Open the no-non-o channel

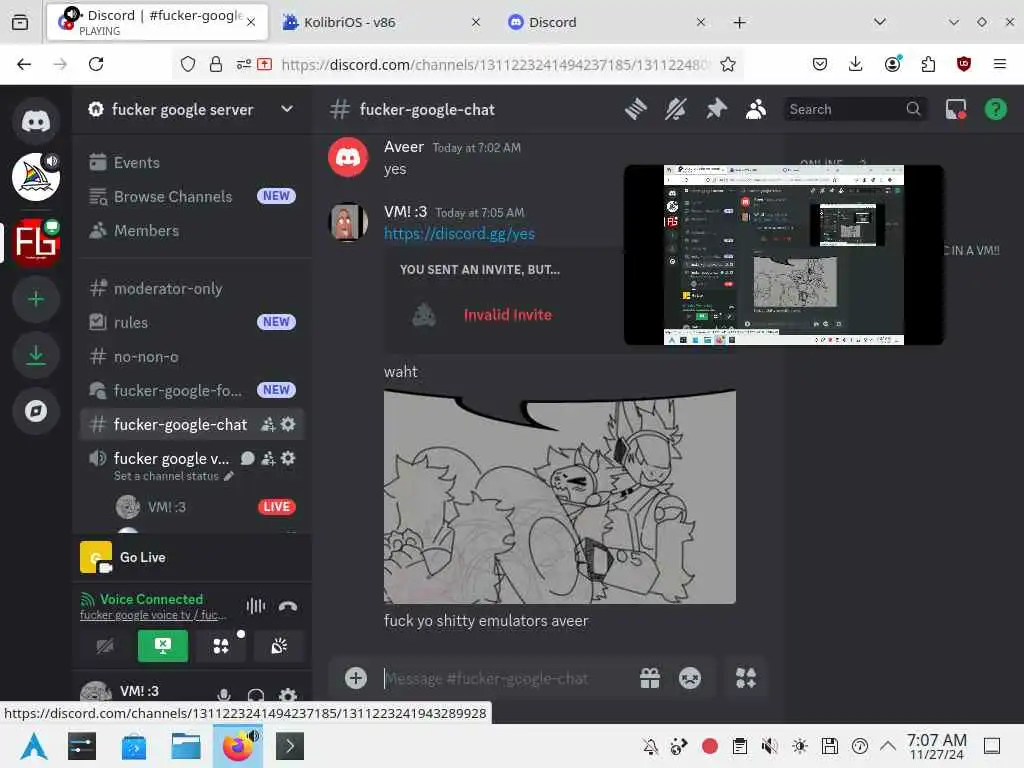193,357
